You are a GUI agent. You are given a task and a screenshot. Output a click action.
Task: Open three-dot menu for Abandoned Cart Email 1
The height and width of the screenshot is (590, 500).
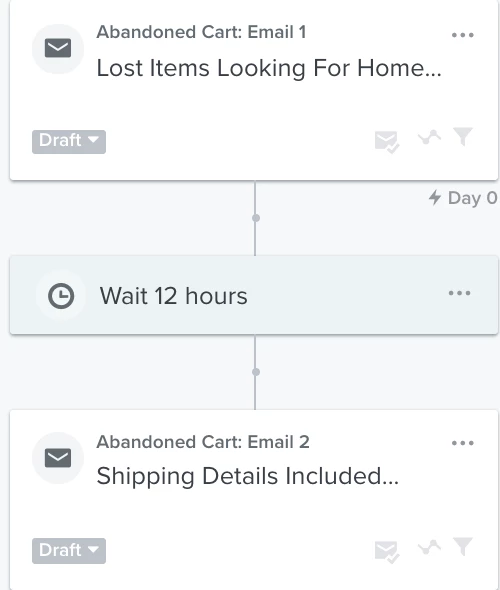pyautogui.click(x=462, y=35)
